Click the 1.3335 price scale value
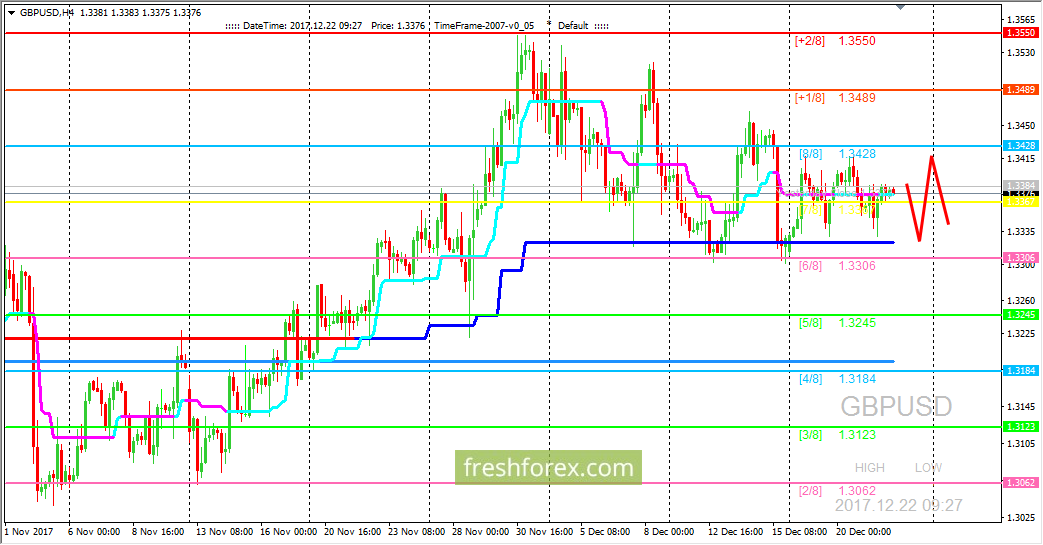This screenshot has width=1043, height=545. tap(1021, 232)
